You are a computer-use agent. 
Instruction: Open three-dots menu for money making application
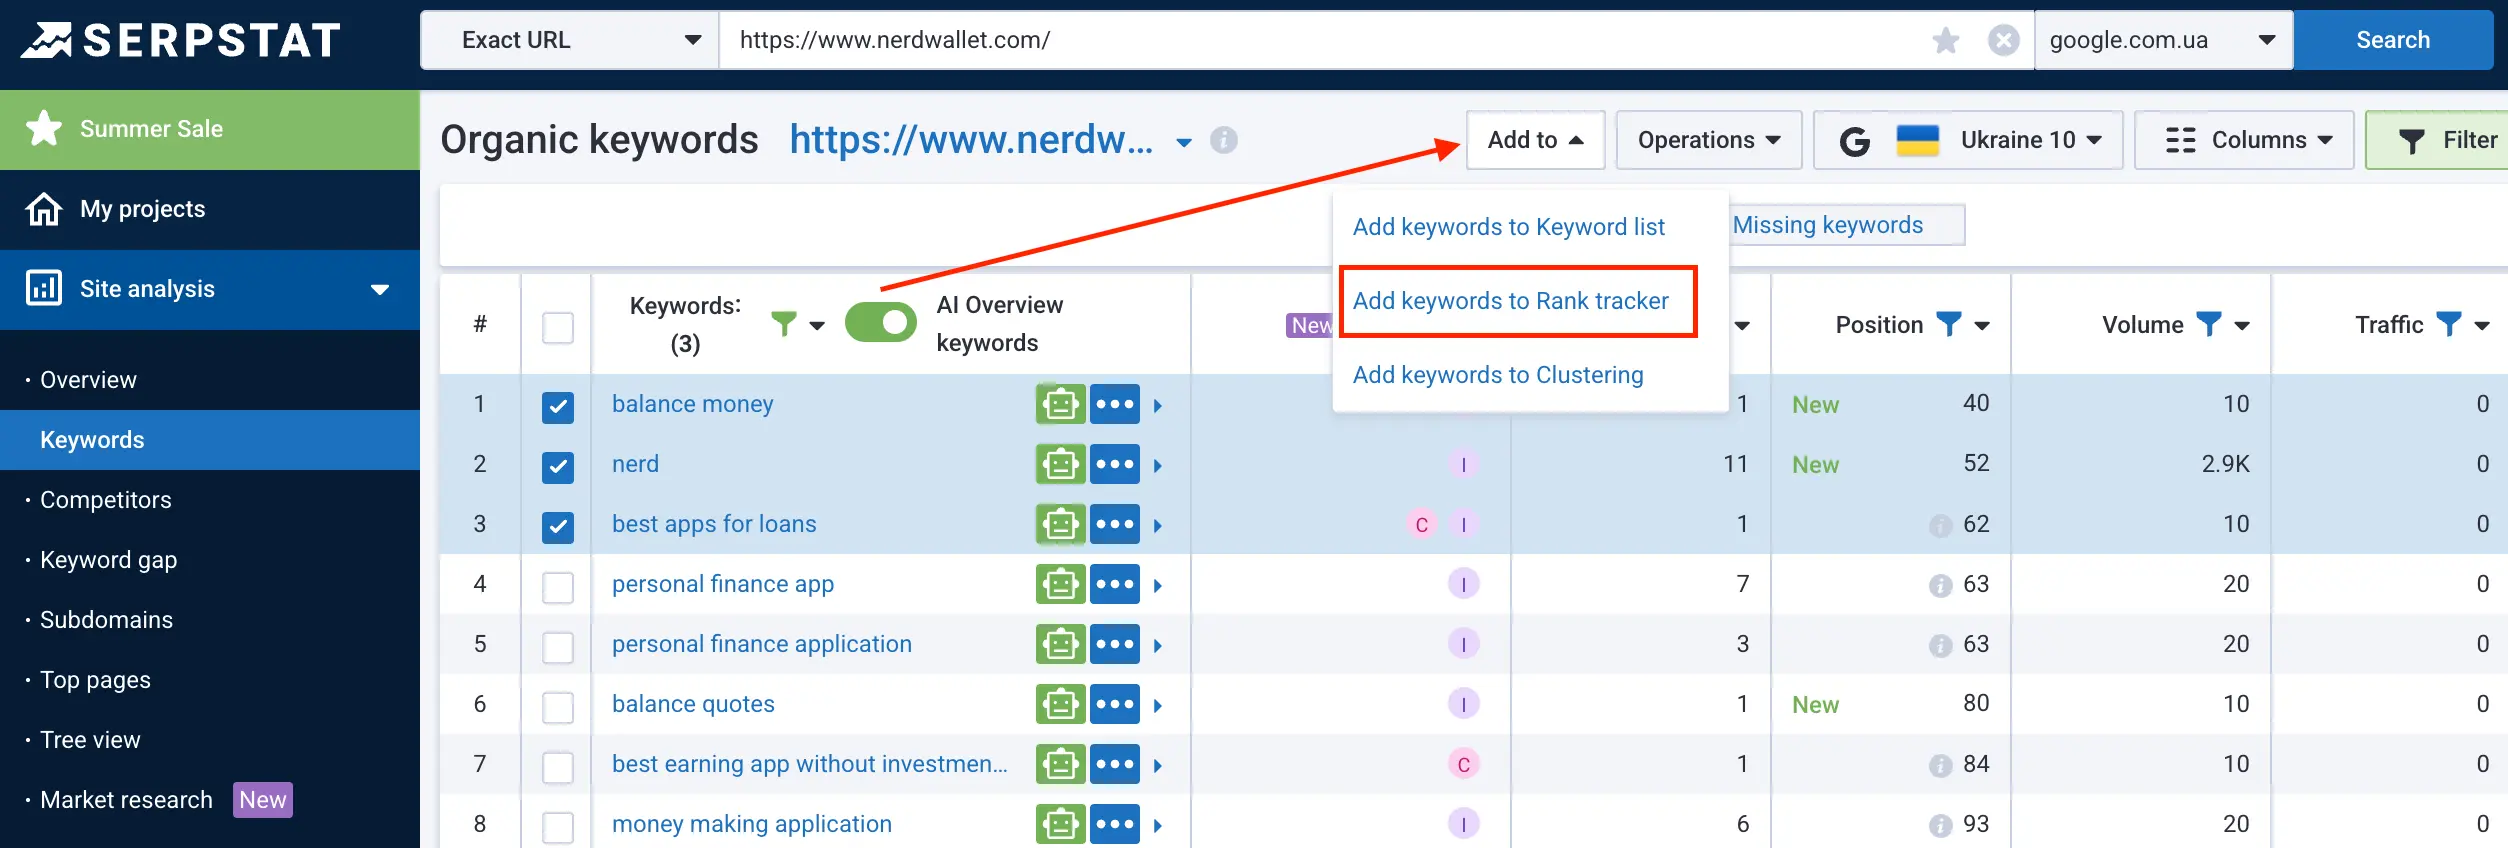(1115, 825)
